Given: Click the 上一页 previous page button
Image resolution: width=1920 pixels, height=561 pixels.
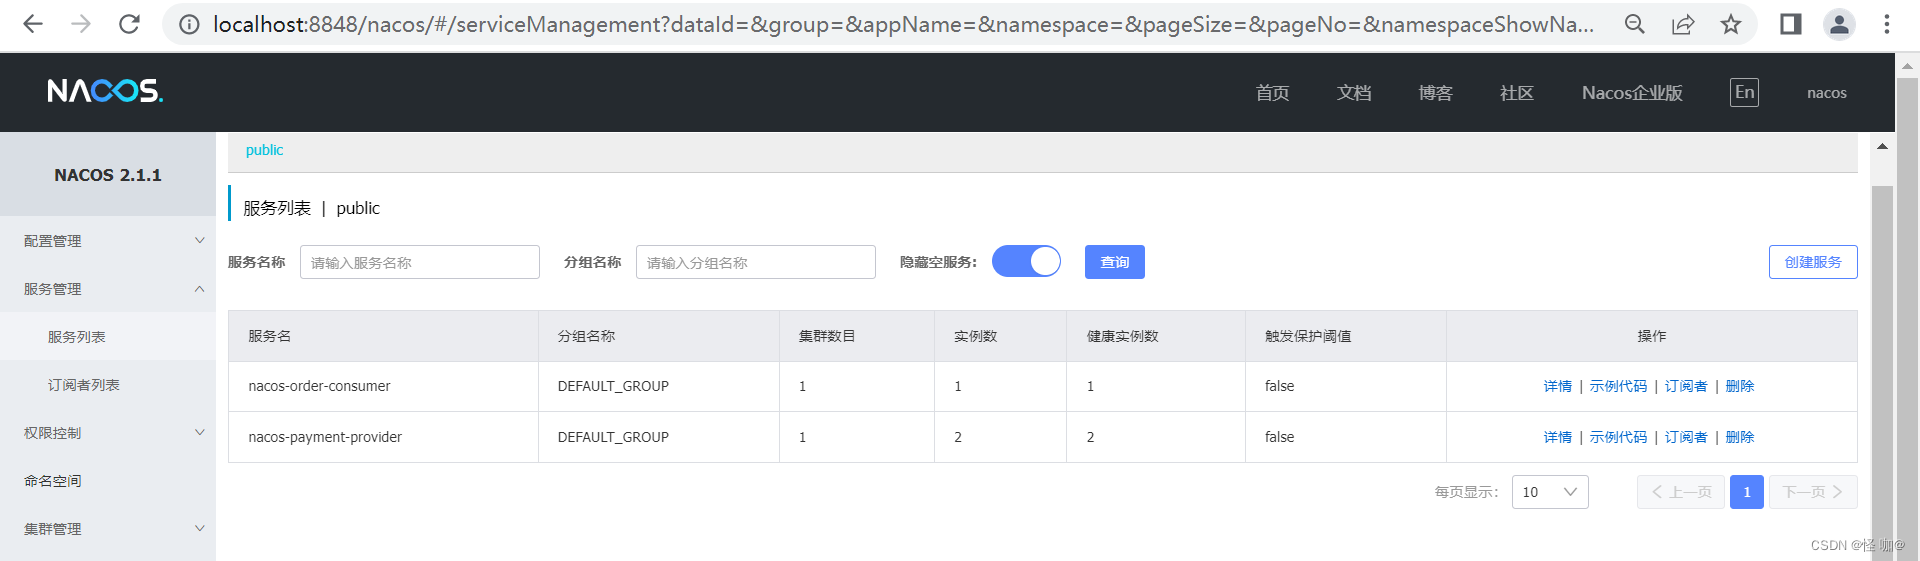Looking at the screenshot, I should click(x=1681, y=492).
